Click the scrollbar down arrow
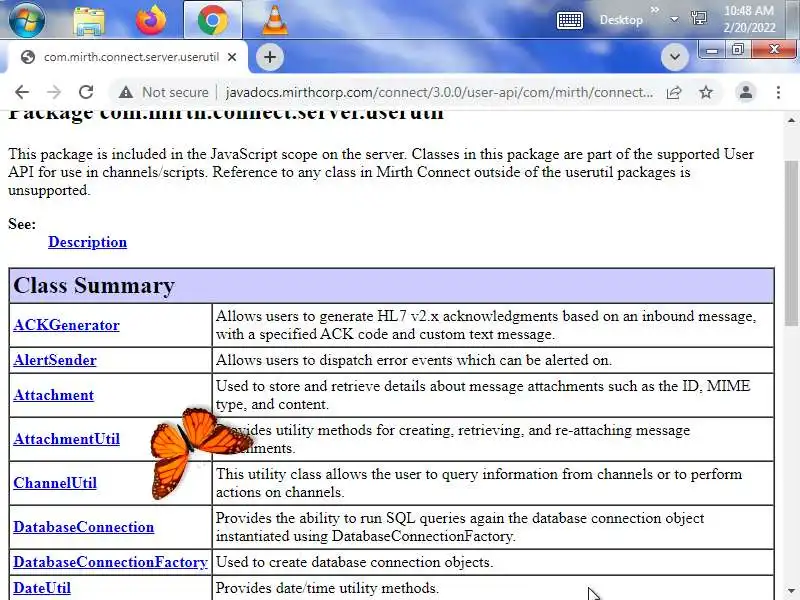This screenshot has width=800, height=600. (791, 590)
